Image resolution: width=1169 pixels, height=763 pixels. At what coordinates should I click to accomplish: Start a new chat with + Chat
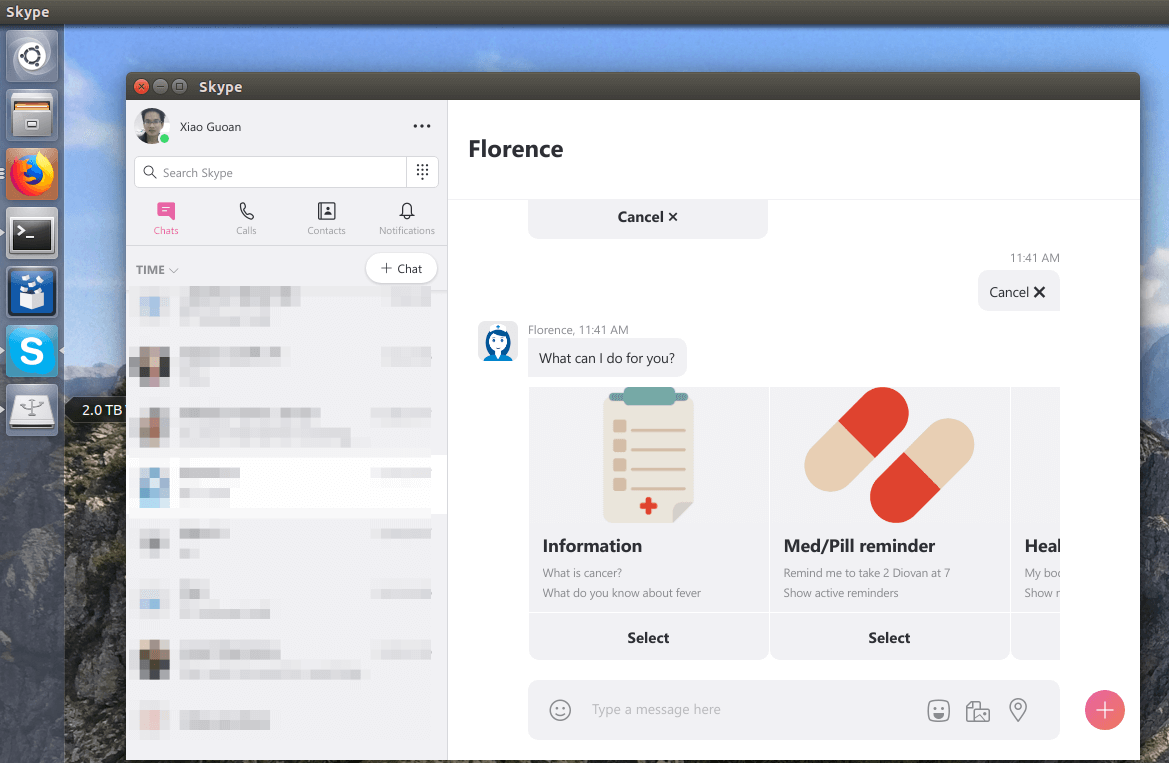coord(401,269)
